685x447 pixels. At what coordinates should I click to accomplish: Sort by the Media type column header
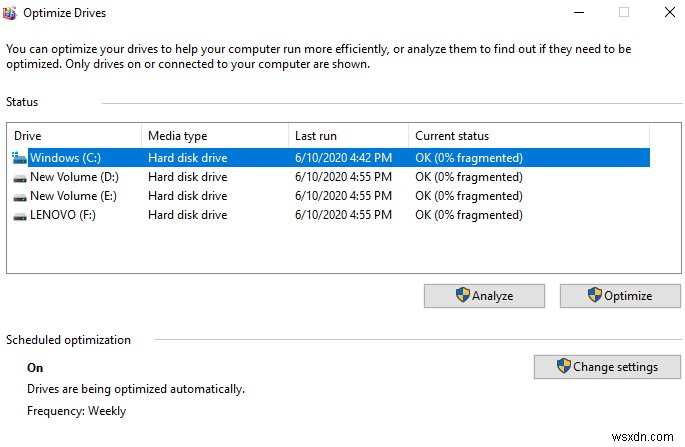215,136
